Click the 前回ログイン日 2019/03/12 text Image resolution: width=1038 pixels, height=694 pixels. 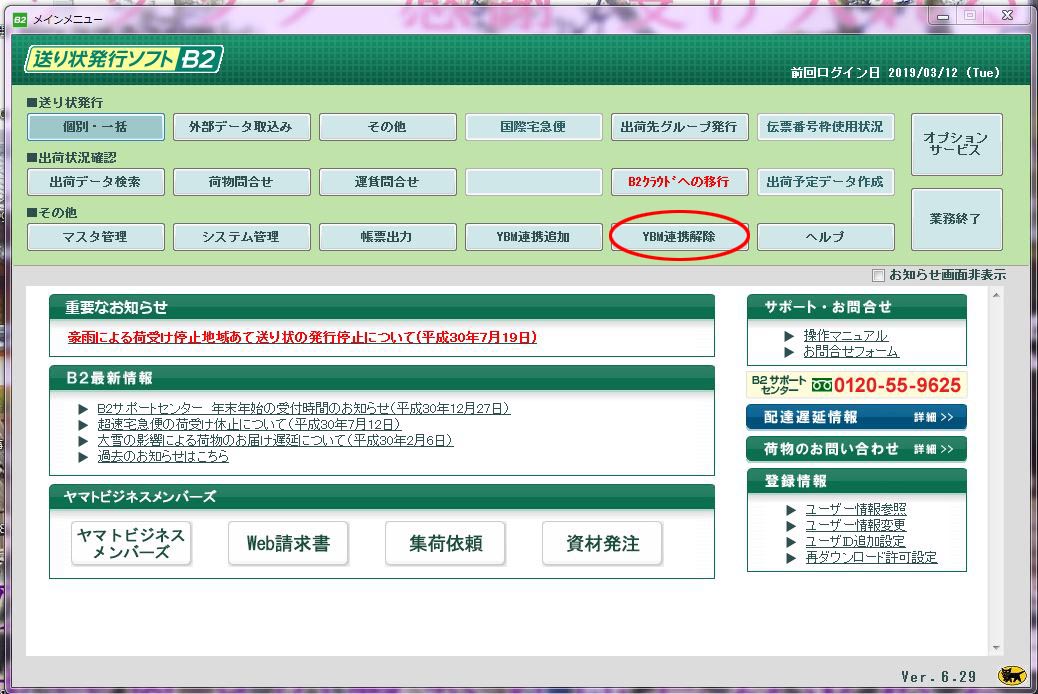(x=895, y=73)
